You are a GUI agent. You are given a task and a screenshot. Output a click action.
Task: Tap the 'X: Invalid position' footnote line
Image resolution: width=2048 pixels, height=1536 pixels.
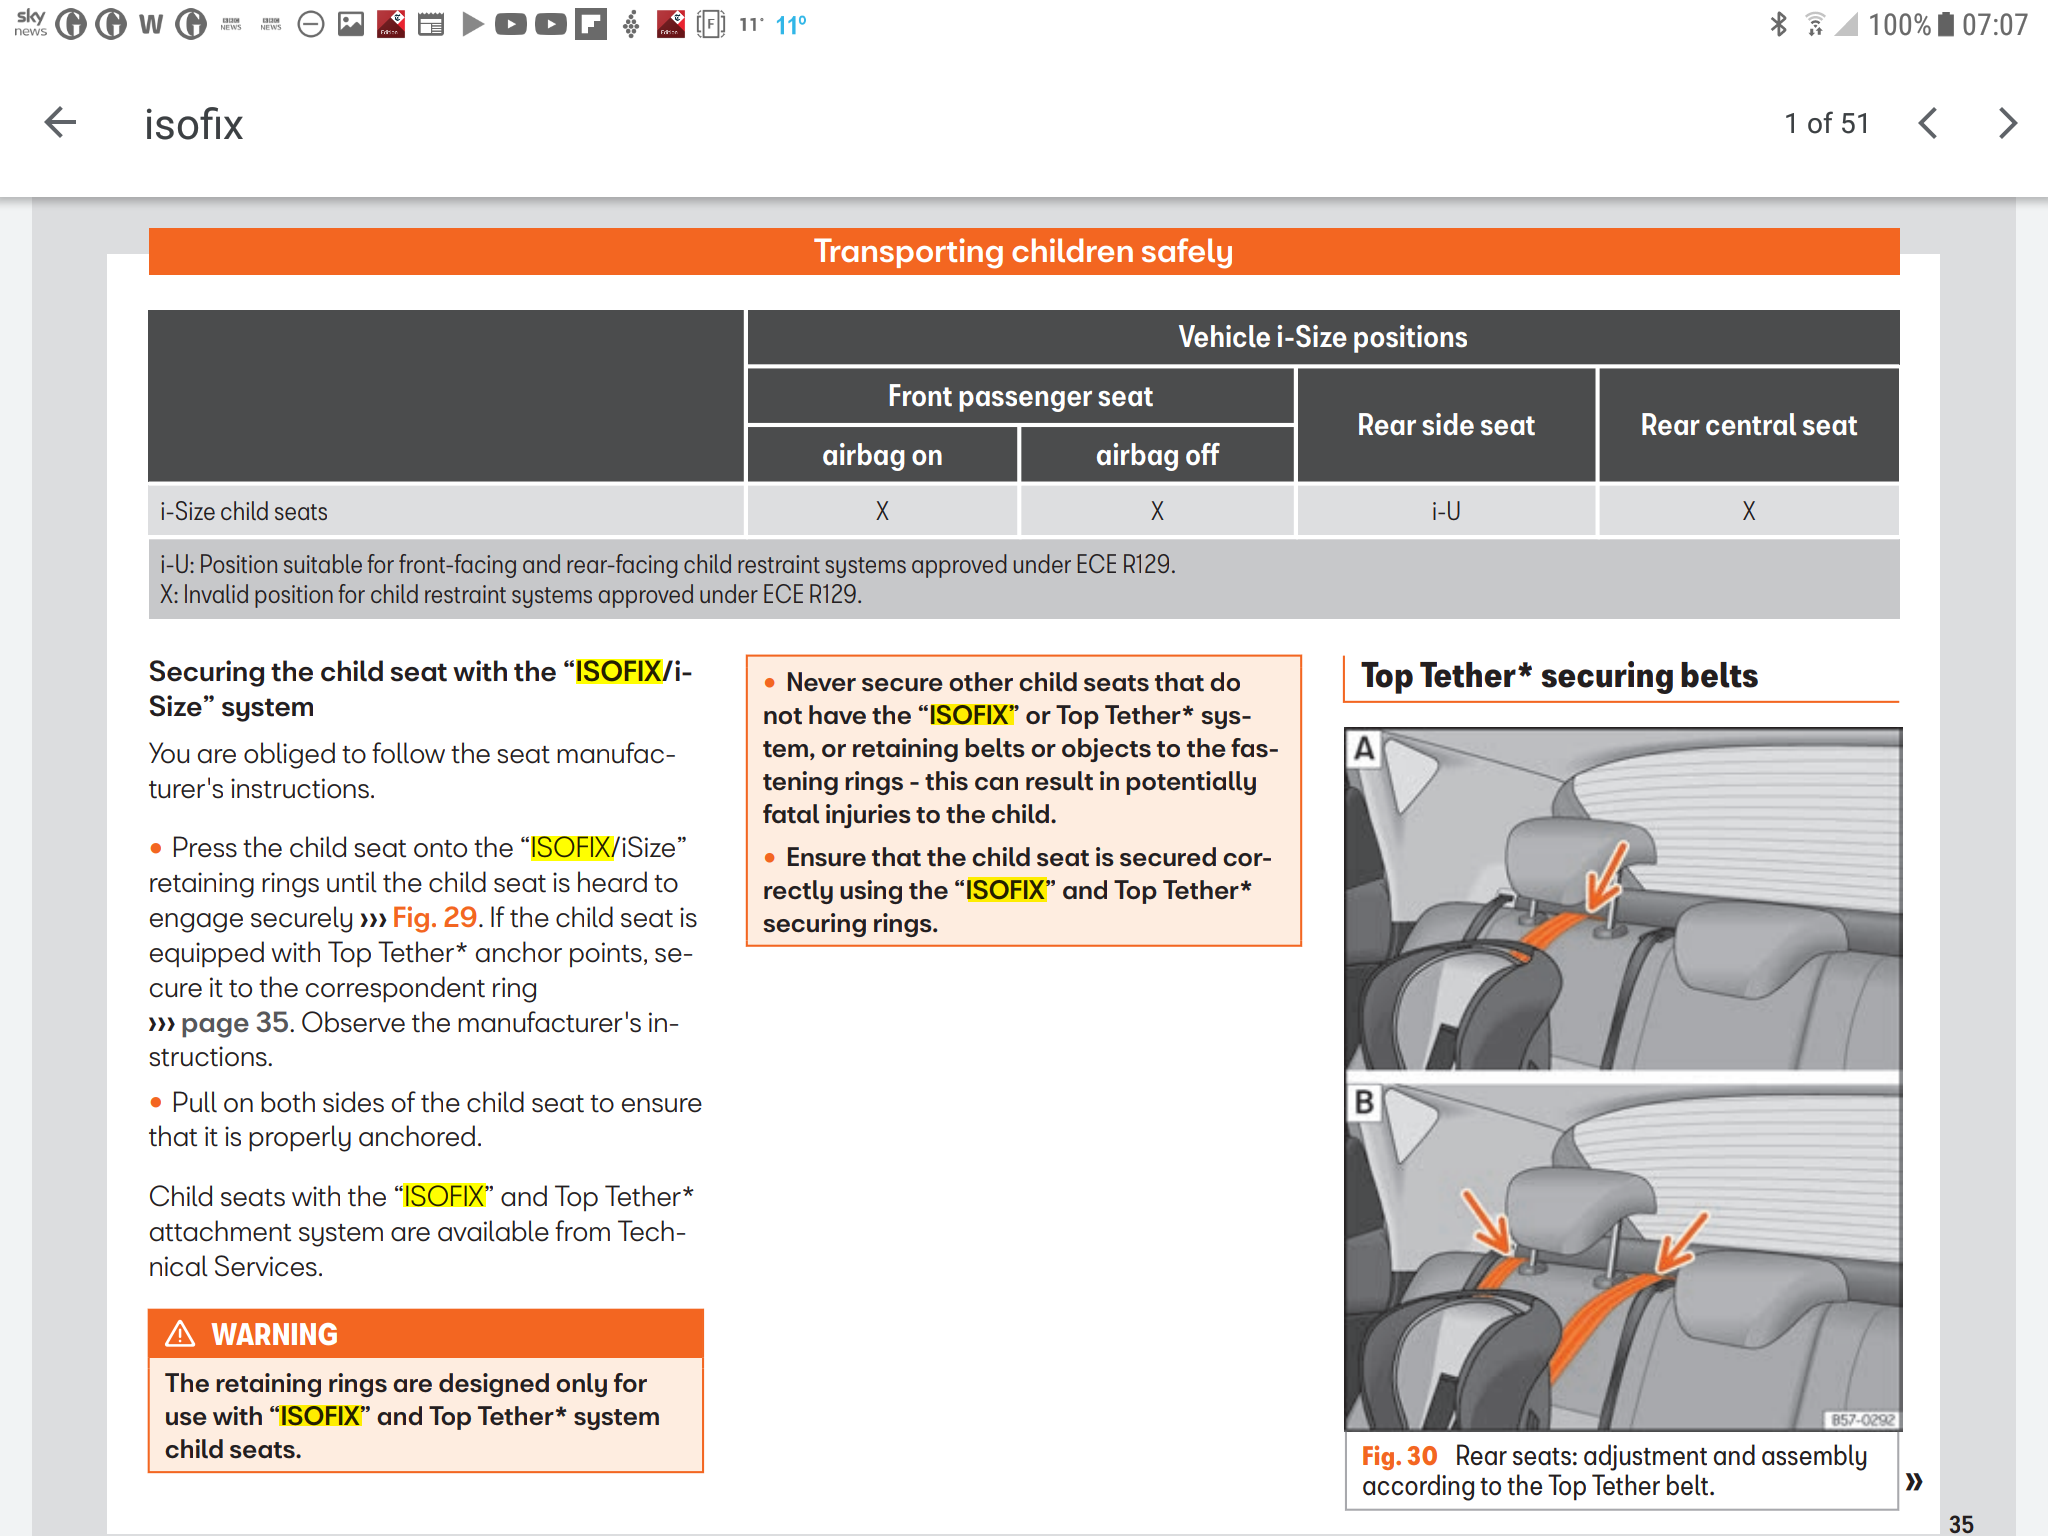(x=510, y=594)
